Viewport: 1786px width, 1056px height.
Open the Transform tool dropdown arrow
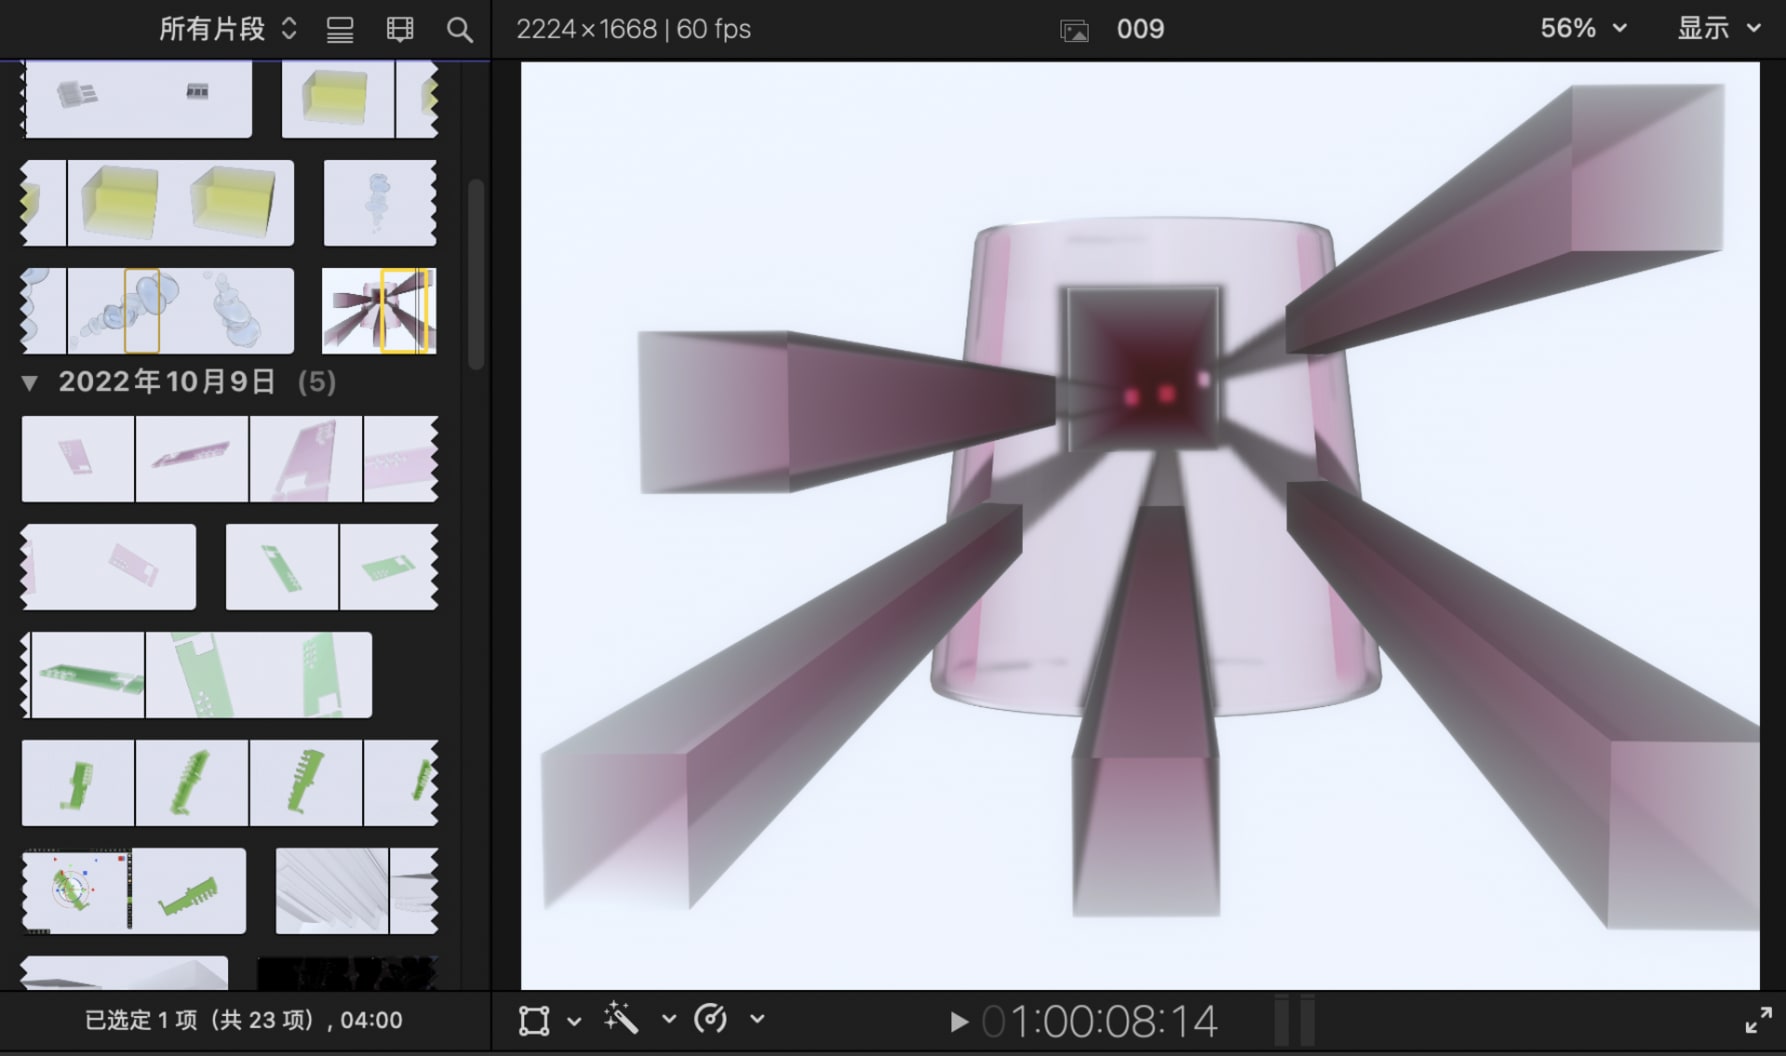574,1021
